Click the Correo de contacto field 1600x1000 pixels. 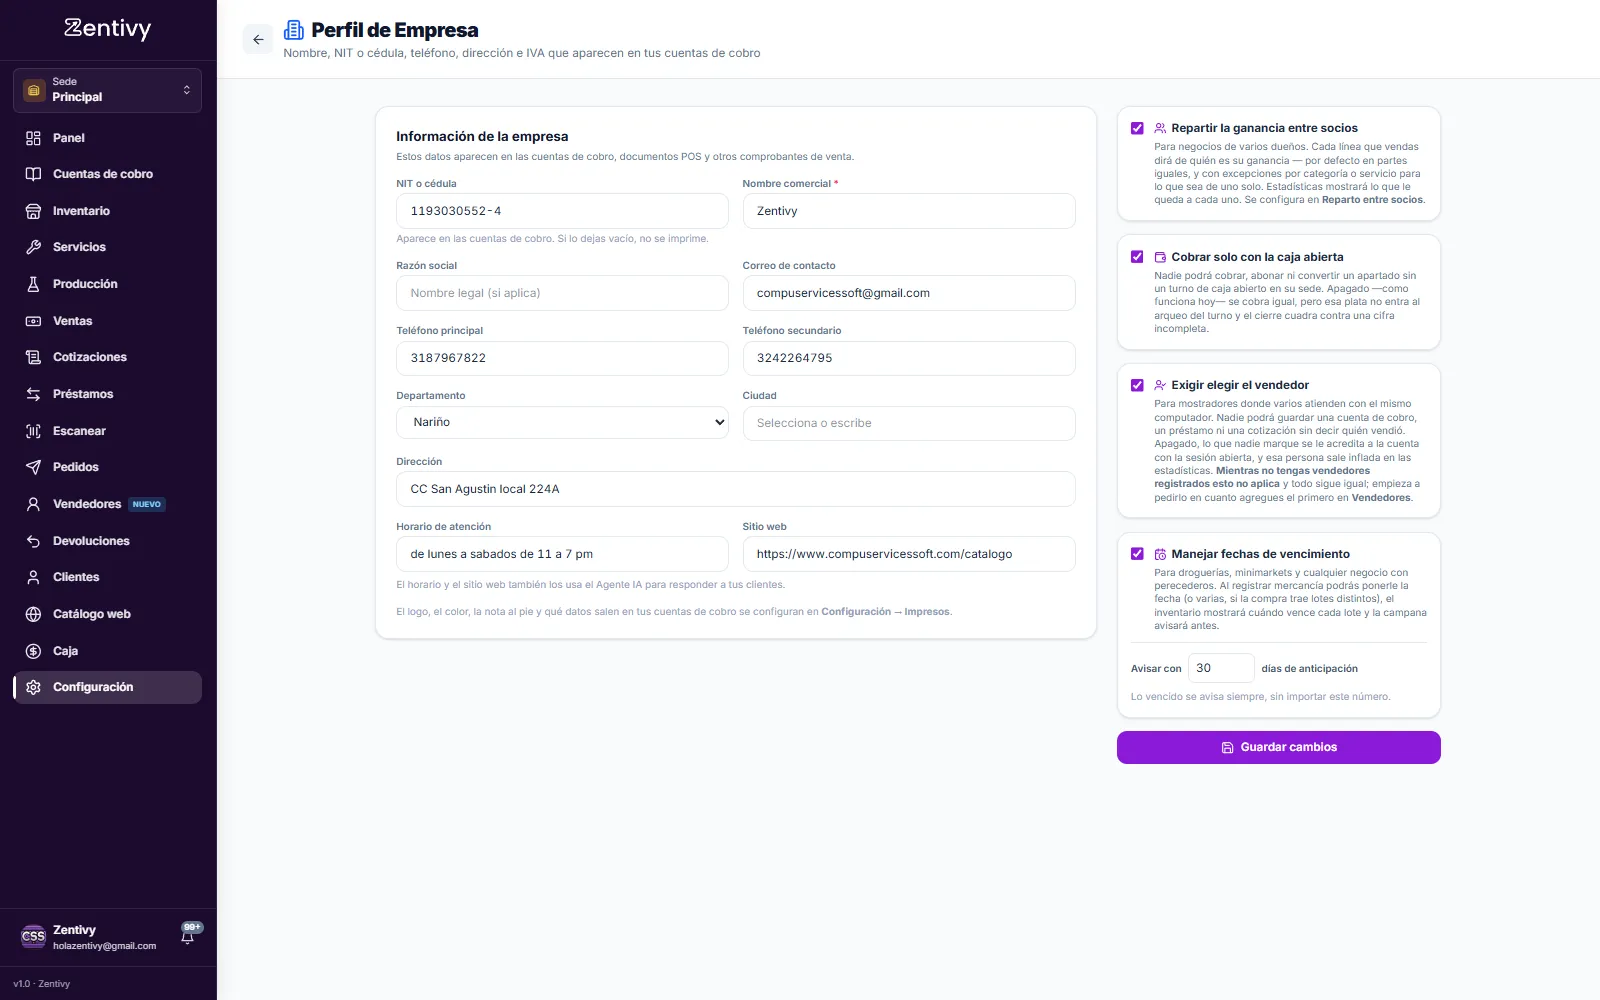pyautogui.click(x=909, y=293)
